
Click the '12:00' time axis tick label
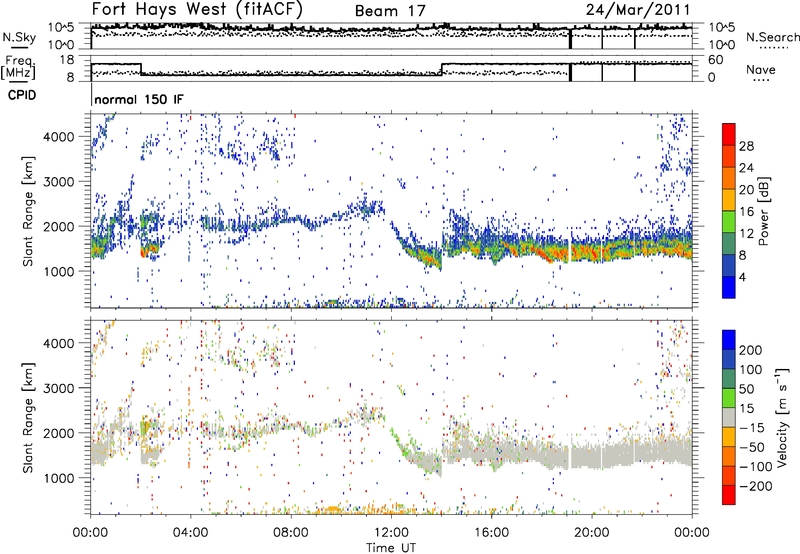click(391, 533)
